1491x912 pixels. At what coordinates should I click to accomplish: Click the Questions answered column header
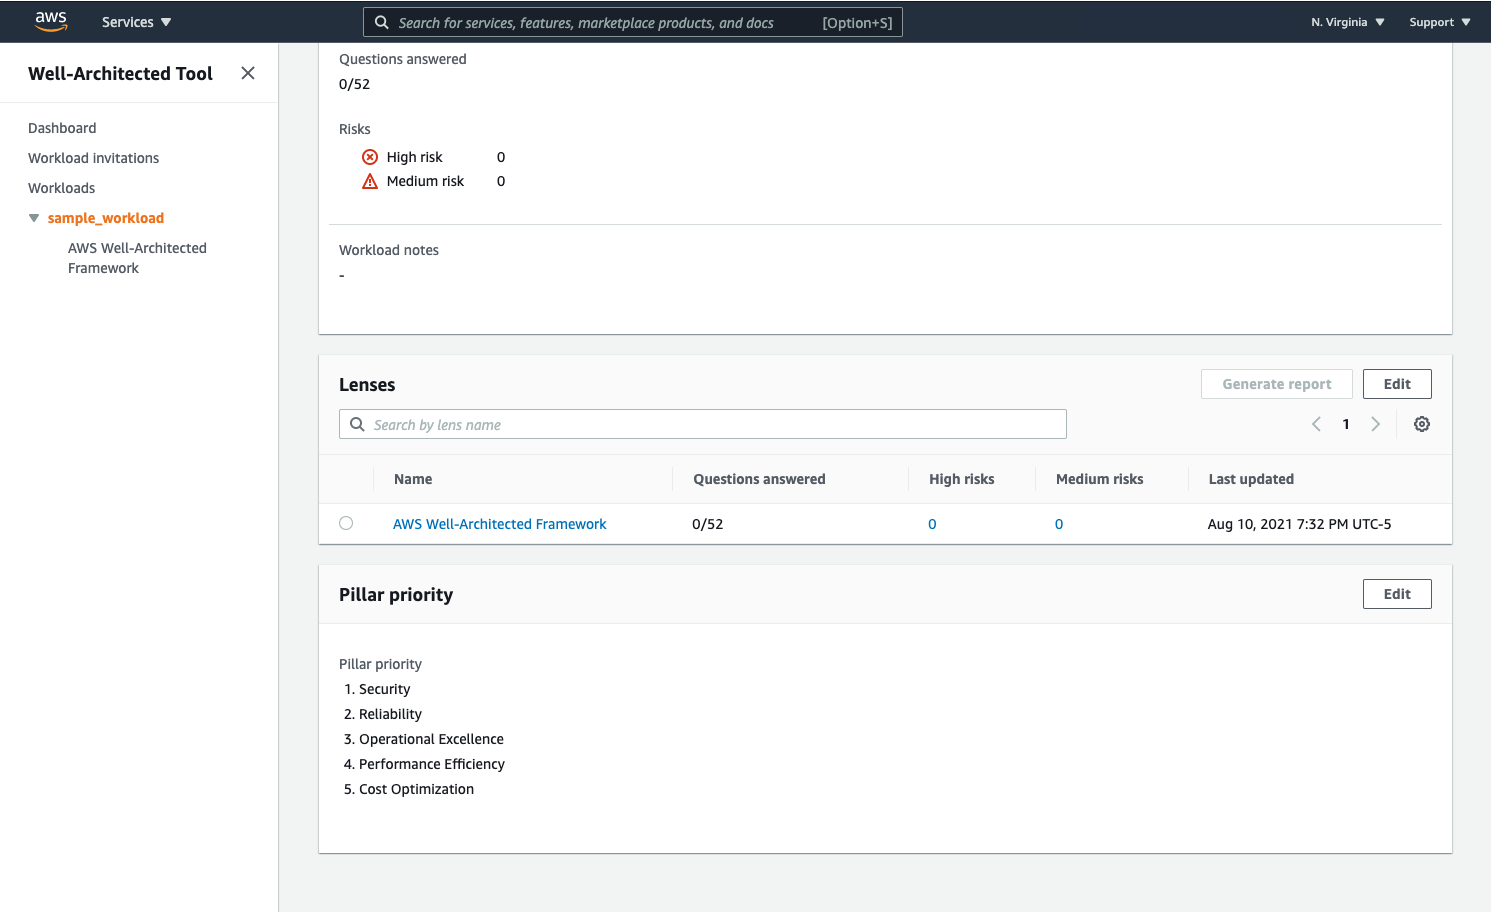759,479
